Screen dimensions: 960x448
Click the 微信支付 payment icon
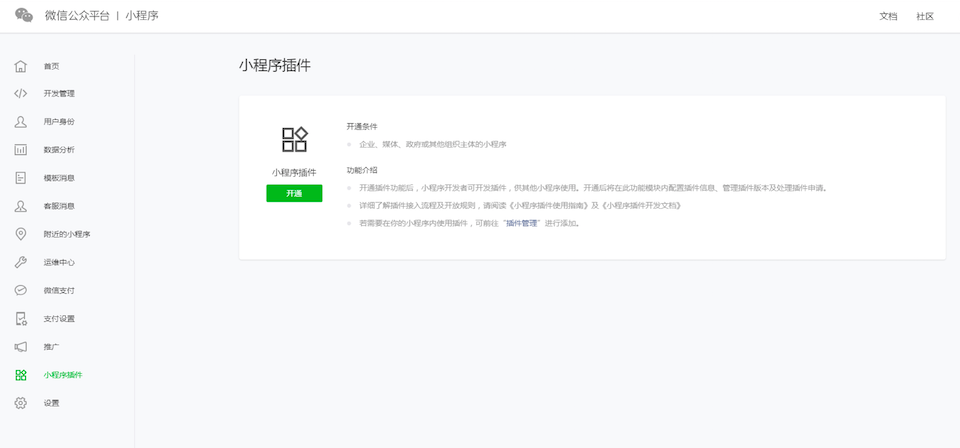click(20, 290)
